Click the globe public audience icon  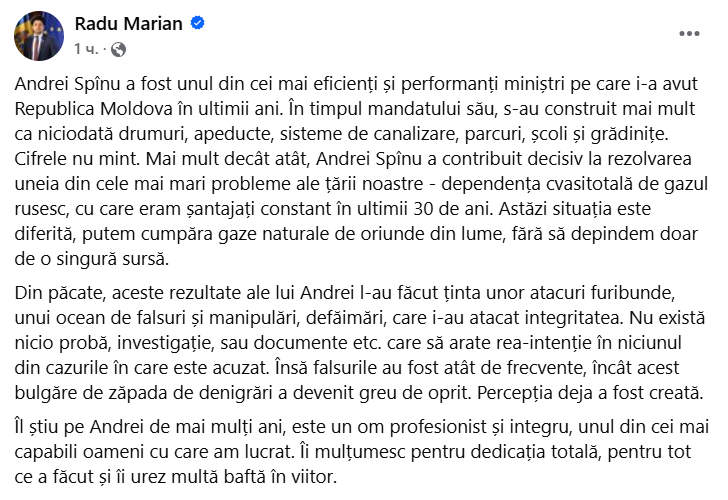[119, 48]
